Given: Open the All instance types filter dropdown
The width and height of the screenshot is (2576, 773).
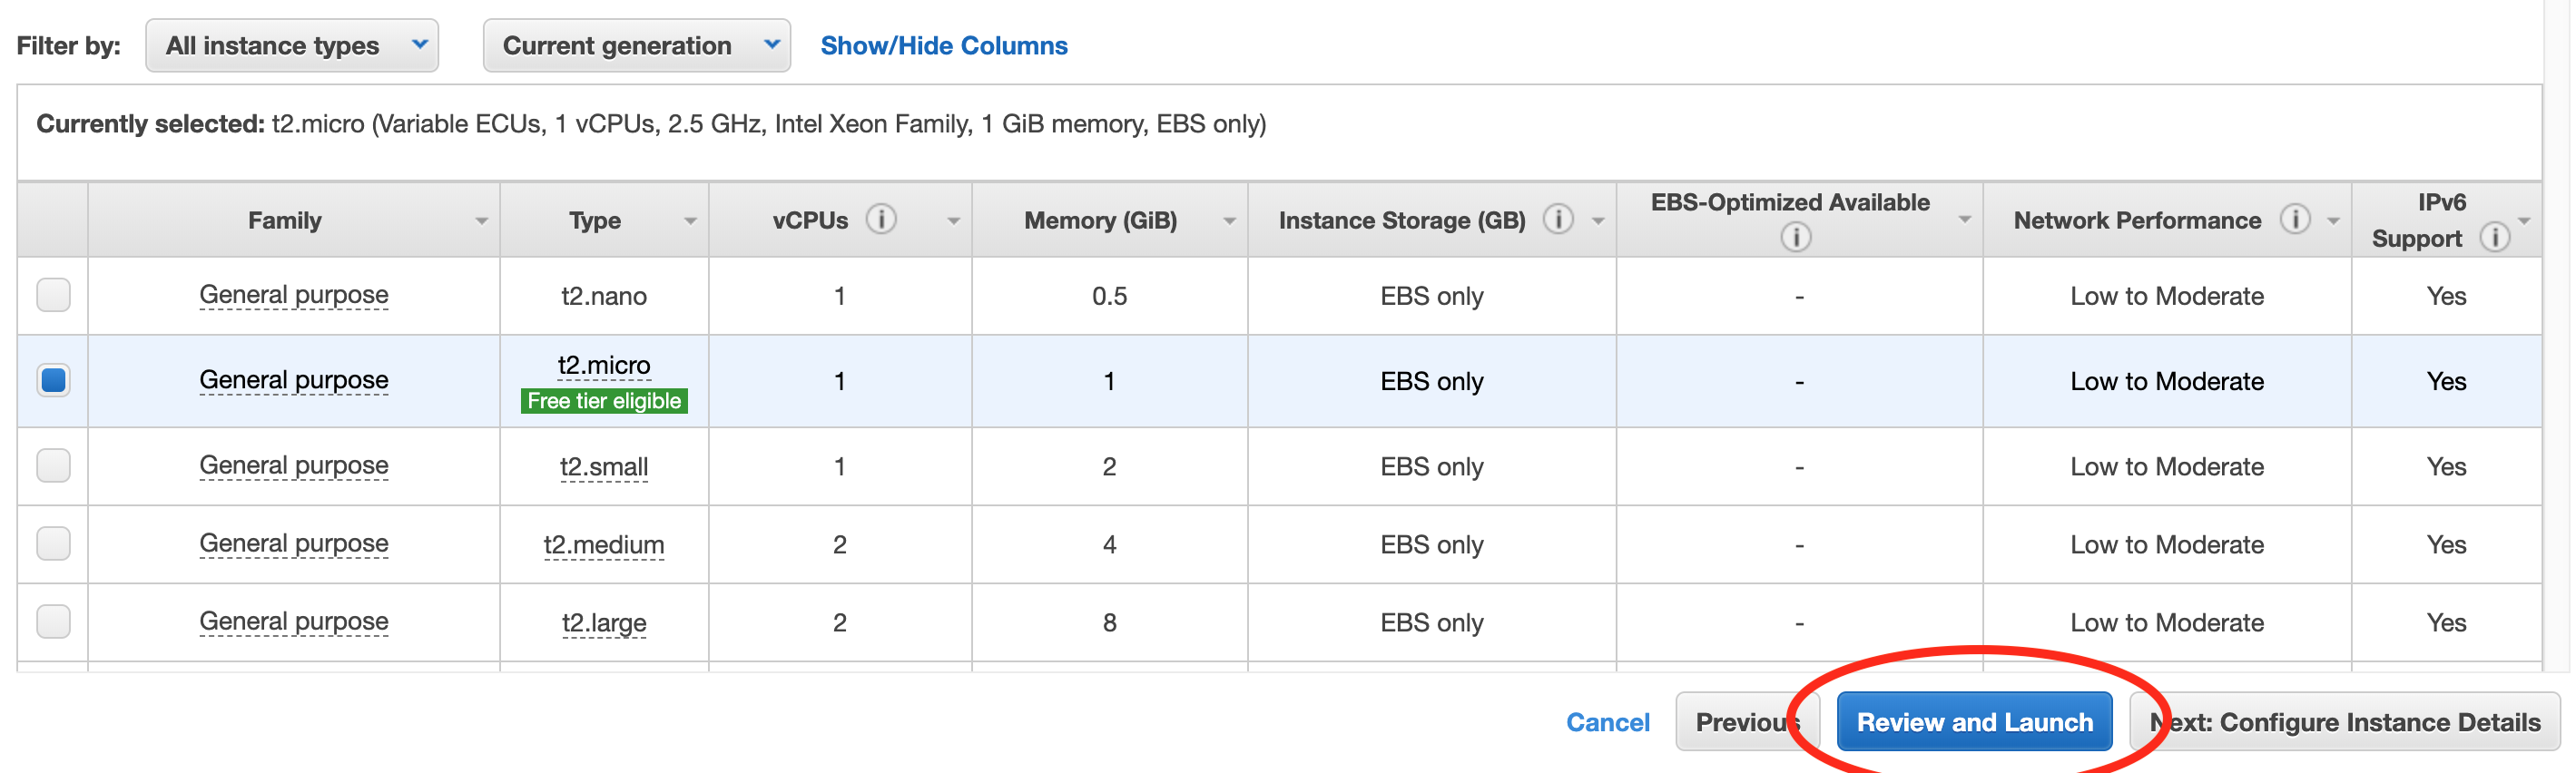Looking at the screenshot, I should (292, 45).
